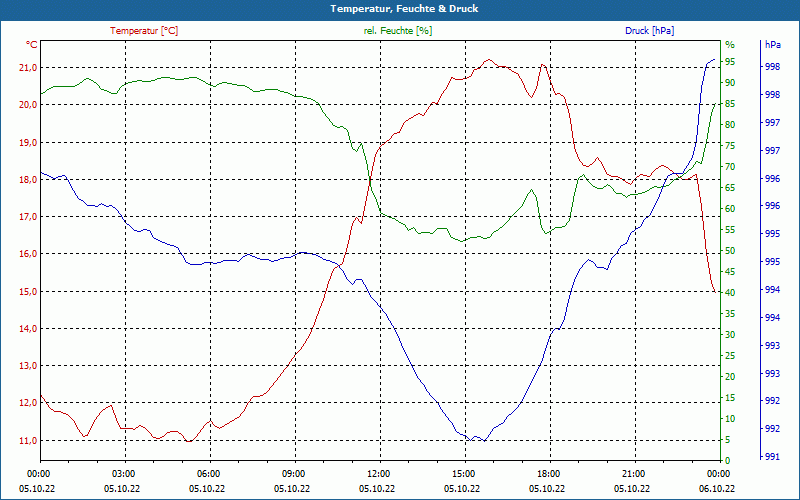
Task: Click the '11,0' temperature axis value
Action: click(28, 440)
